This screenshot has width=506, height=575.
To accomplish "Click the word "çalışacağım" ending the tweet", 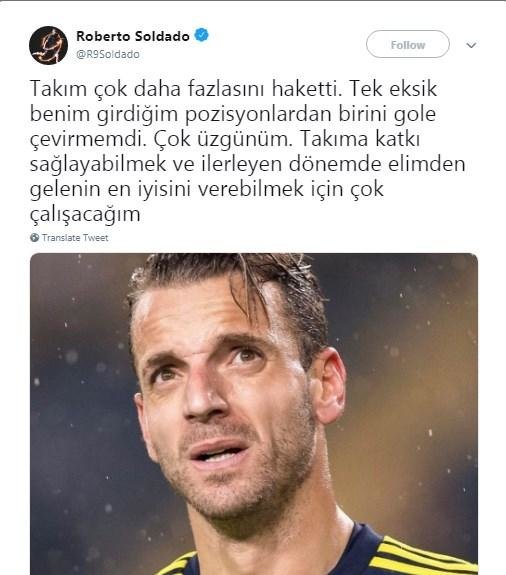I will [x=85, y=215].
